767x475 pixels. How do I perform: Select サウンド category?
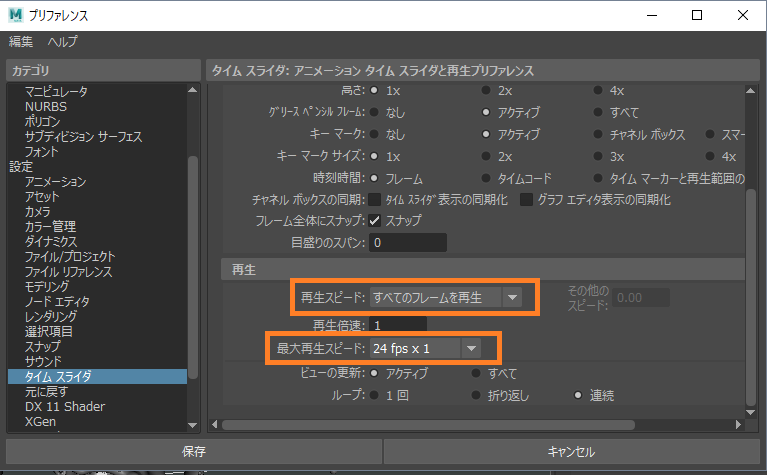pos(44,362)
